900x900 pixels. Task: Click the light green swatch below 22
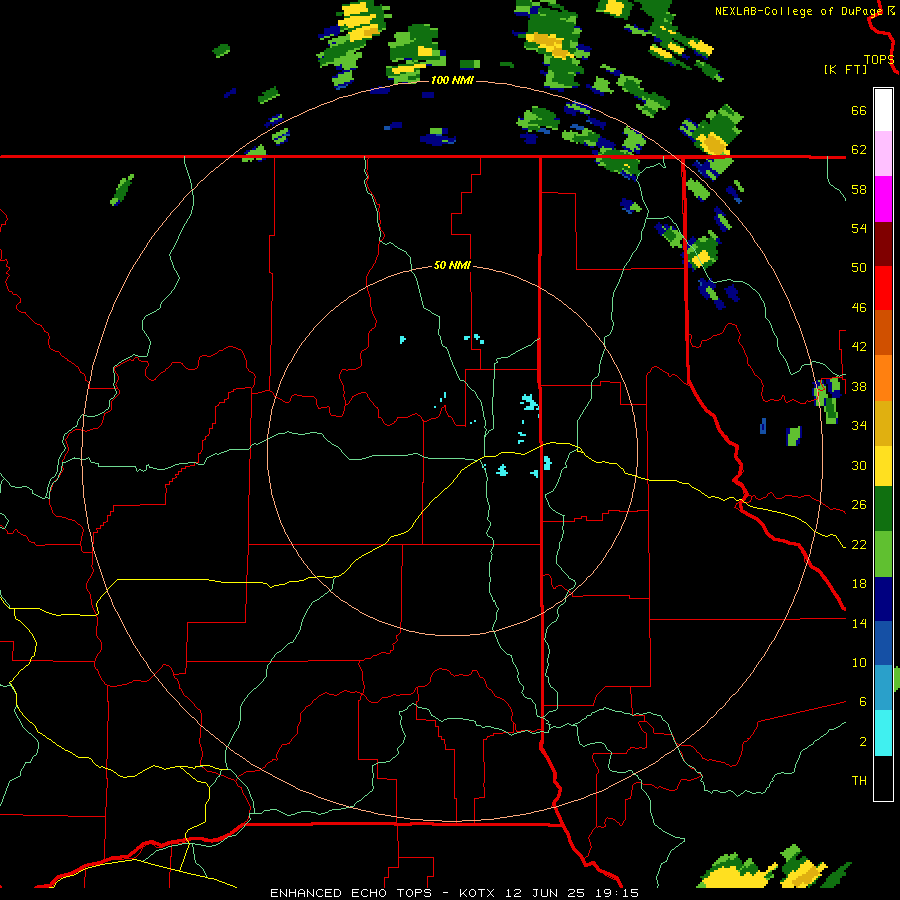[x=883, y=554]
